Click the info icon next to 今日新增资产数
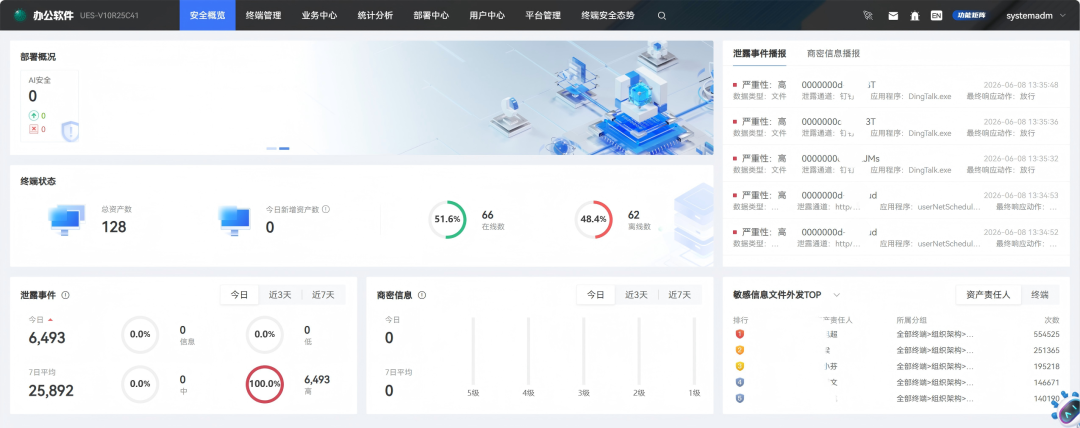The height and width of the screenshot is (428, 1080). point(326,209)
